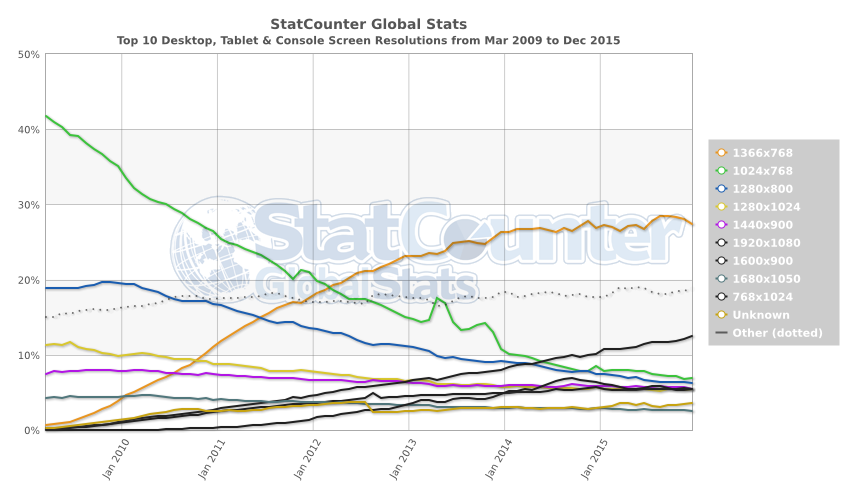854x500 pixels.
Task: Click the 50% y-axis label
Action: [x=28, y=54]
